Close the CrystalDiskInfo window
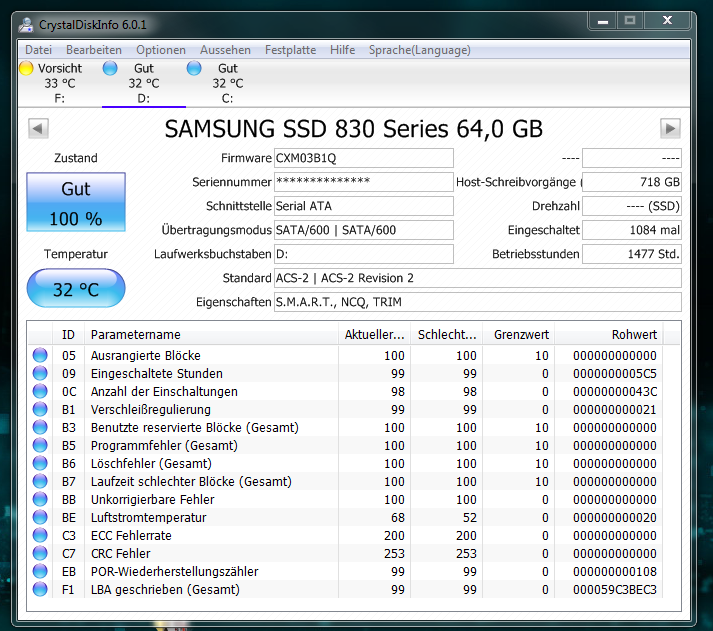 667,21
